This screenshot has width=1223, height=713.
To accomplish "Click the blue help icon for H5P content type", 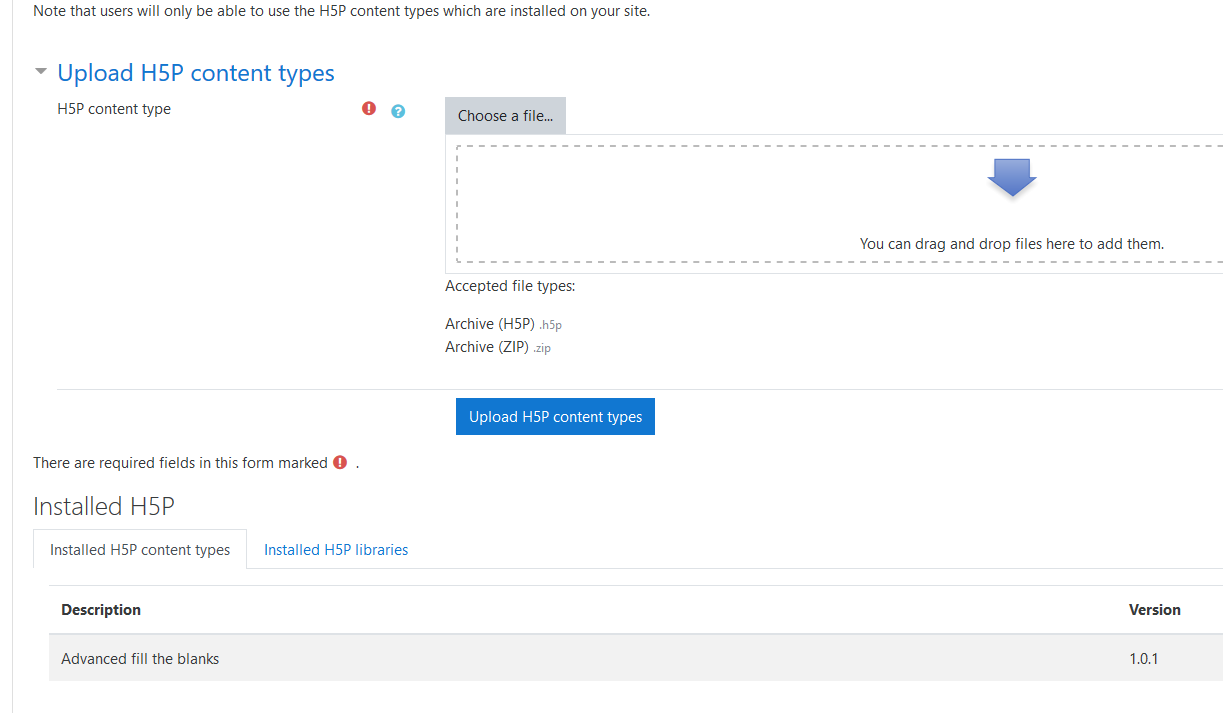I will (398, 111).
